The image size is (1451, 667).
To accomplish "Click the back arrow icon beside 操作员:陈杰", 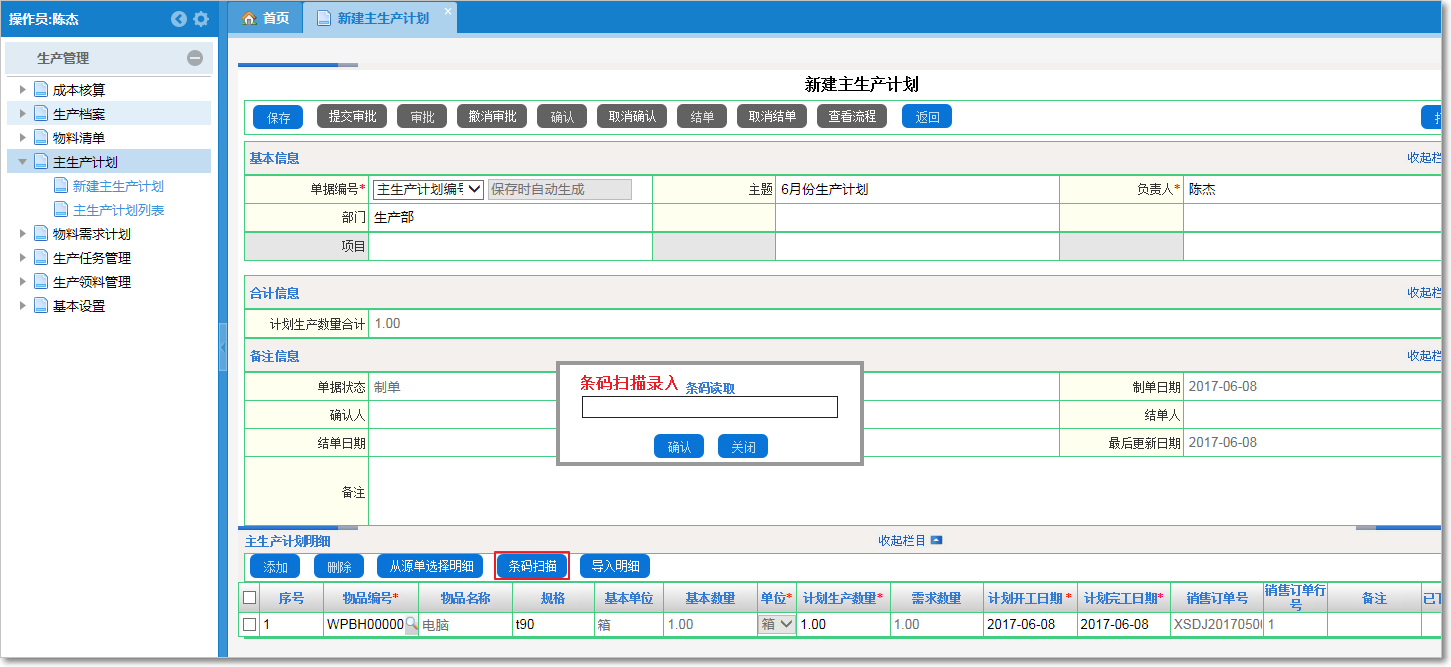I will point(178,18).
